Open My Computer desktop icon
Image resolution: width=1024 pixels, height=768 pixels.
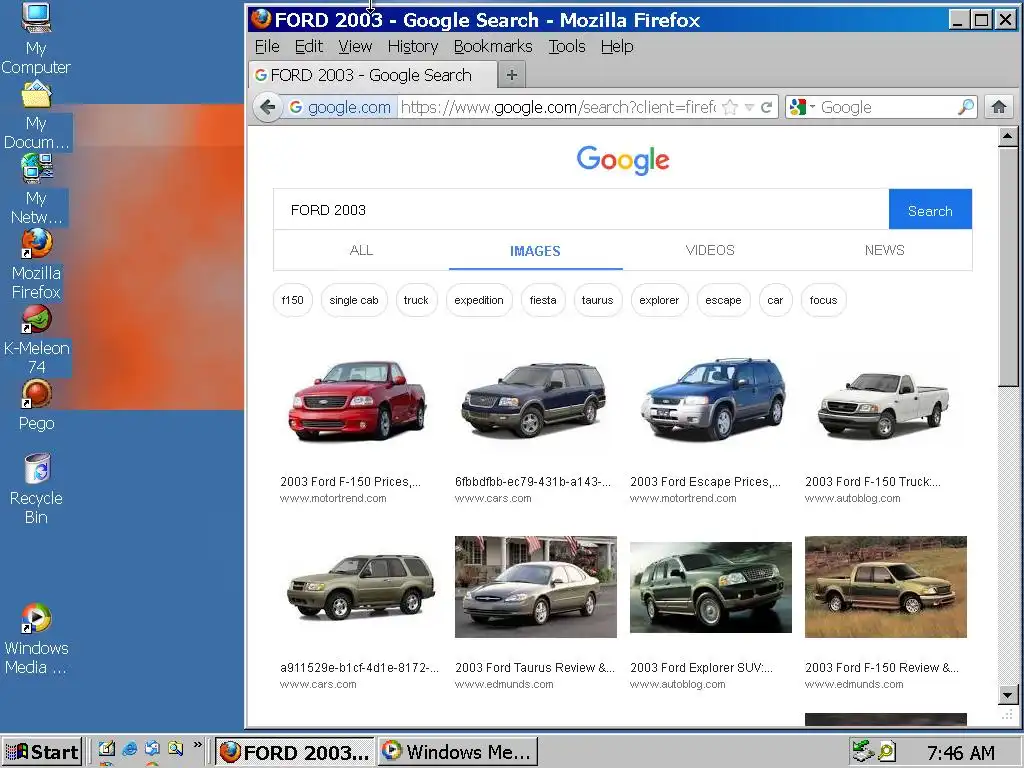(x=36, y=39)
